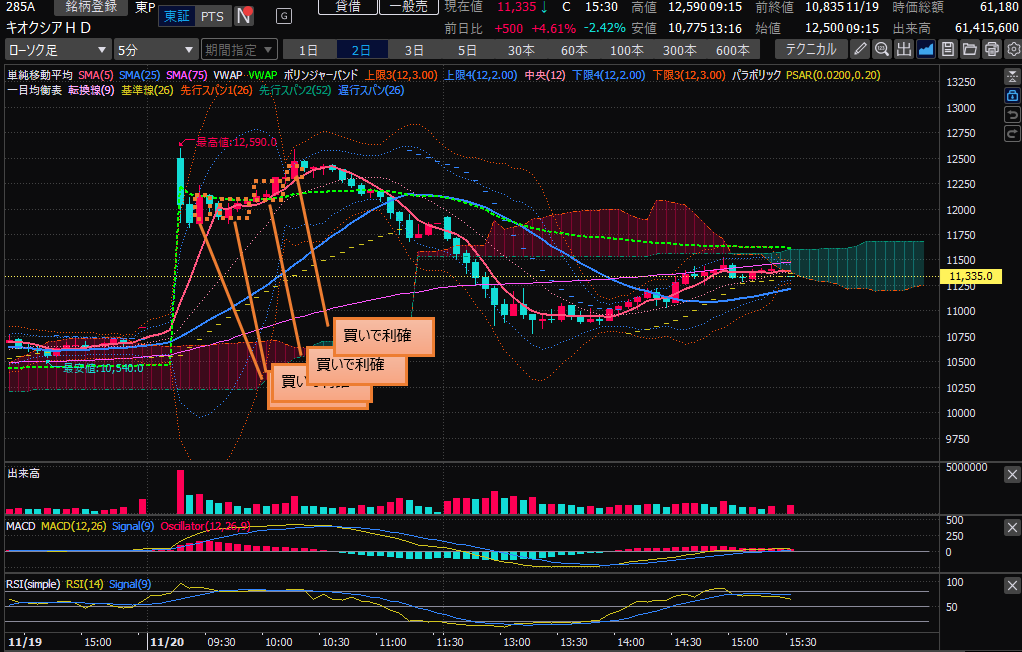
Task: Select the 3日 period tab
Action: [414, 49]
